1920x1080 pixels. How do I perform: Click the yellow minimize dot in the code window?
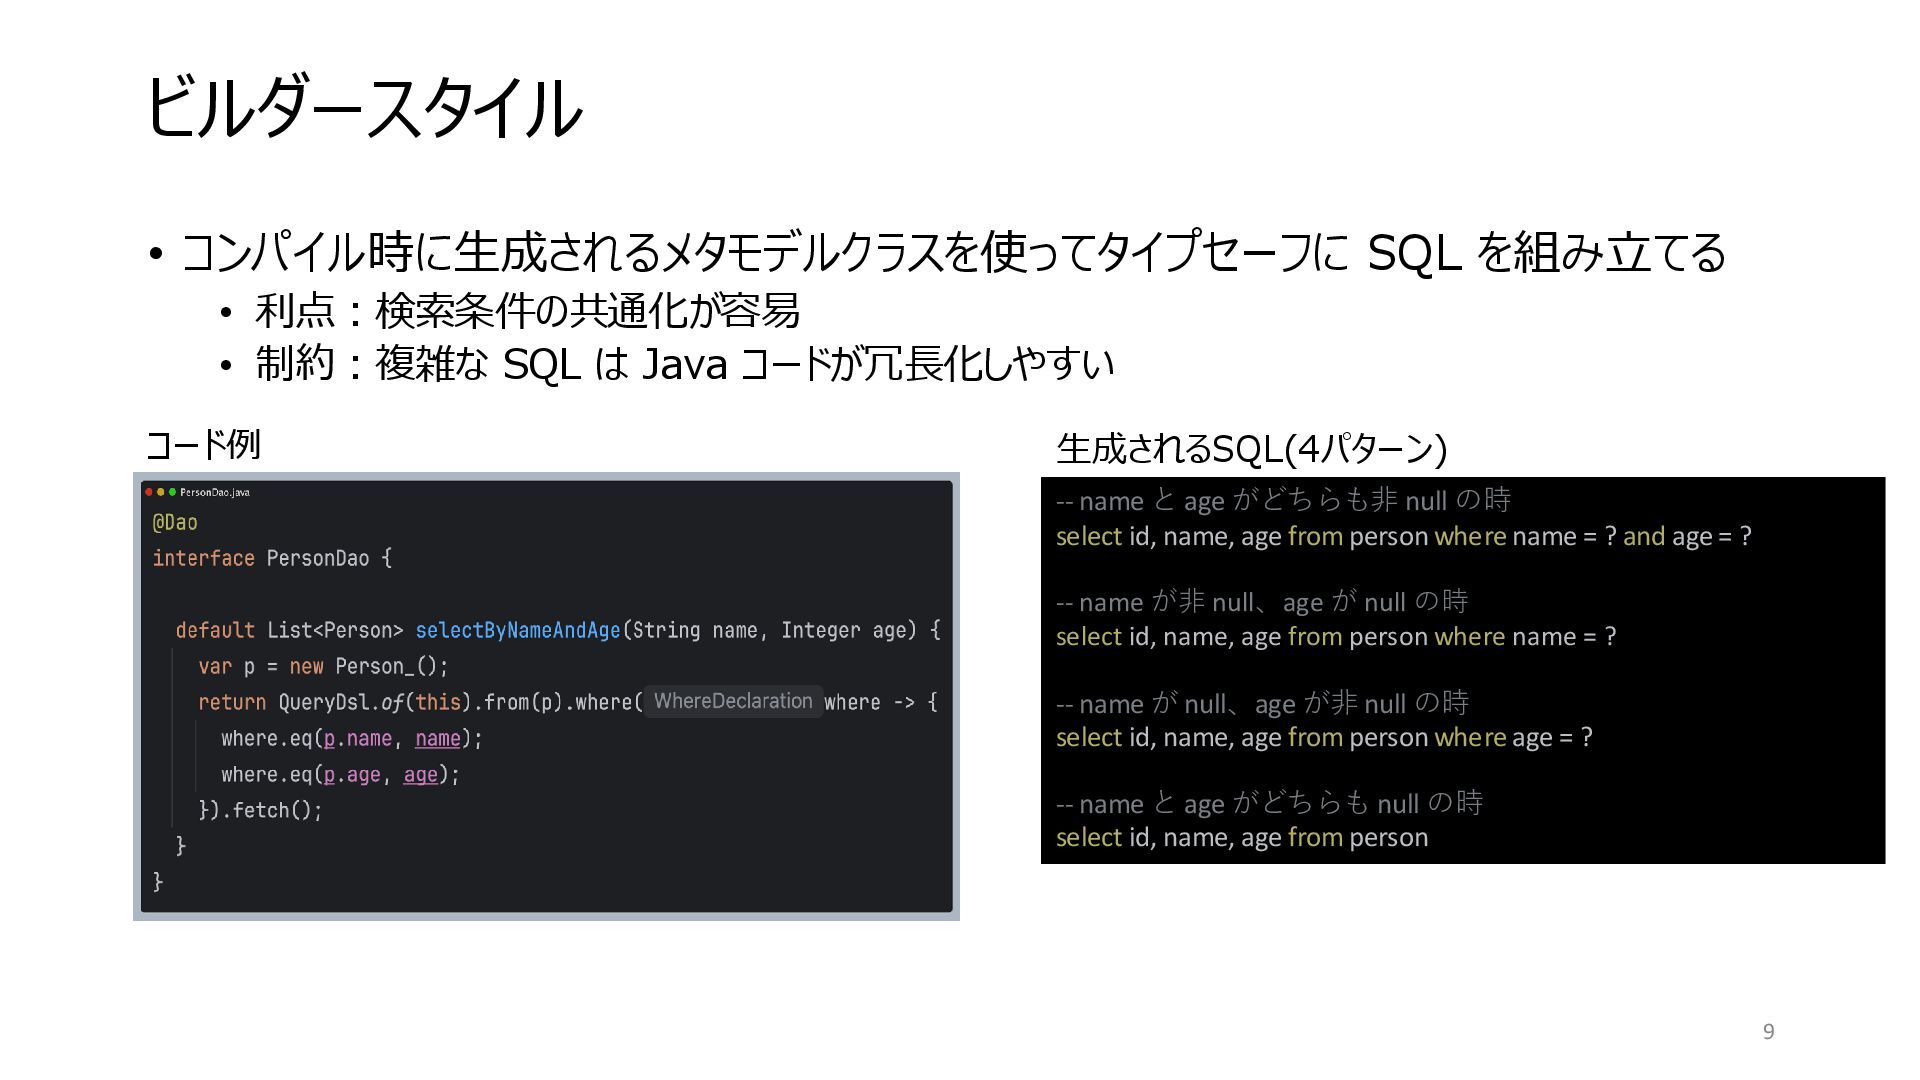click(x=160, y=492)
